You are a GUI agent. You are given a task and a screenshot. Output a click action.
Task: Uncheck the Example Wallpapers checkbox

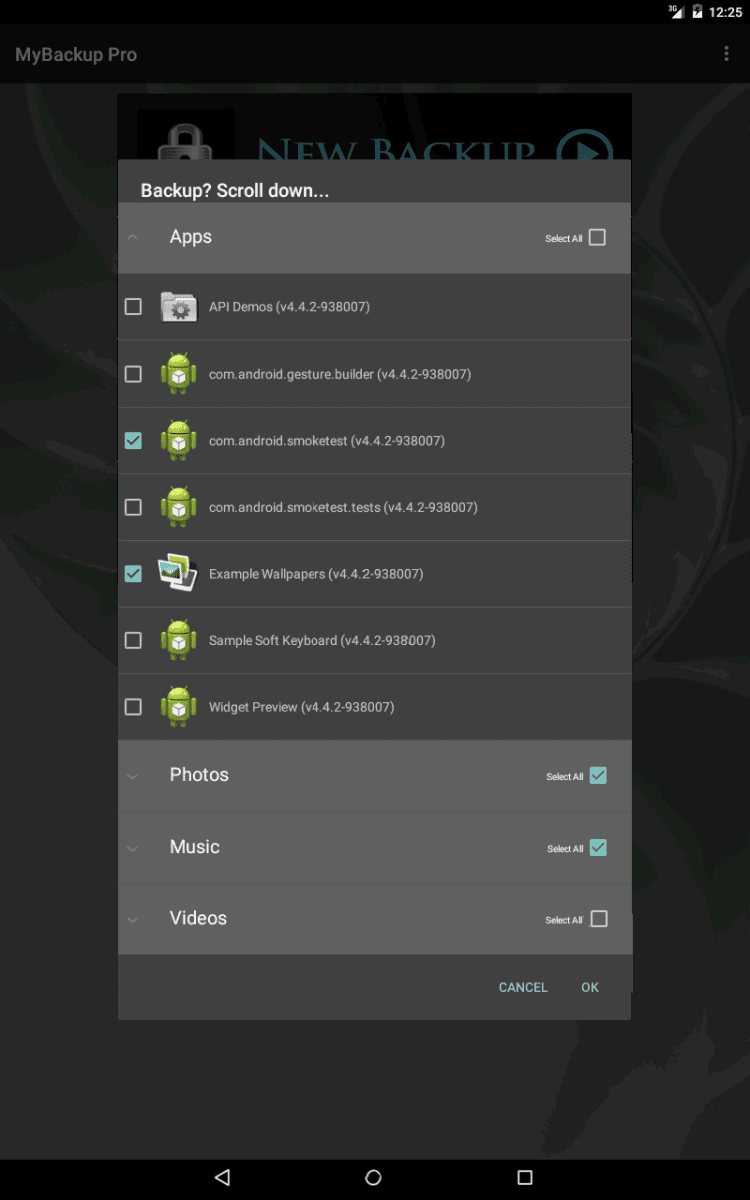click(x=133, y=574)
